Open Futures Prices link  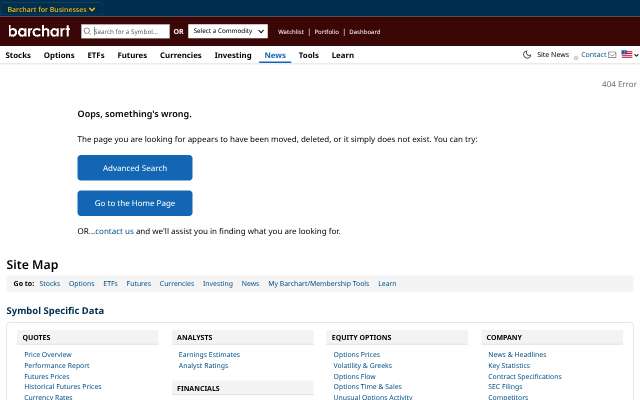click(x=47, y=376)
